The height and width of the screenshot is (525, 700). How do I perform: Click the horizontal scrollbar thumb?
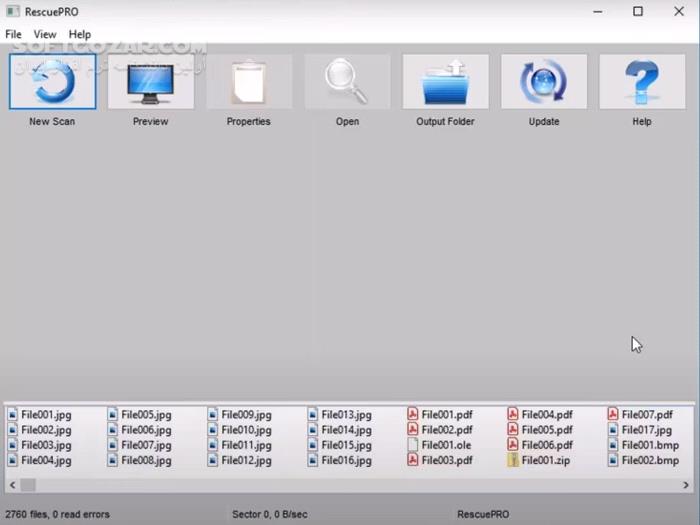coord(28,485)
